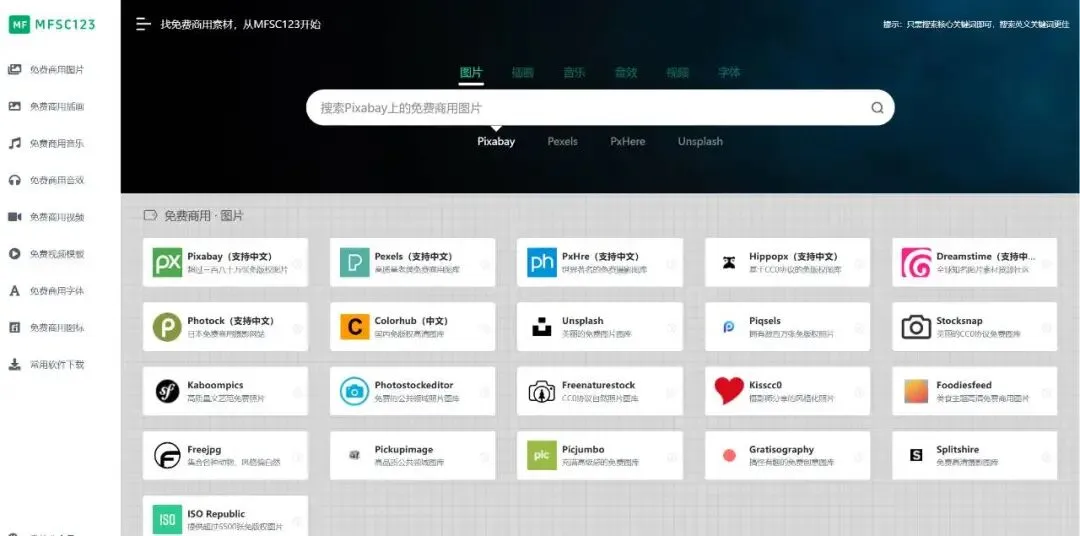
Task: Switch to the 视频 search tab
Action: point(678,72)
